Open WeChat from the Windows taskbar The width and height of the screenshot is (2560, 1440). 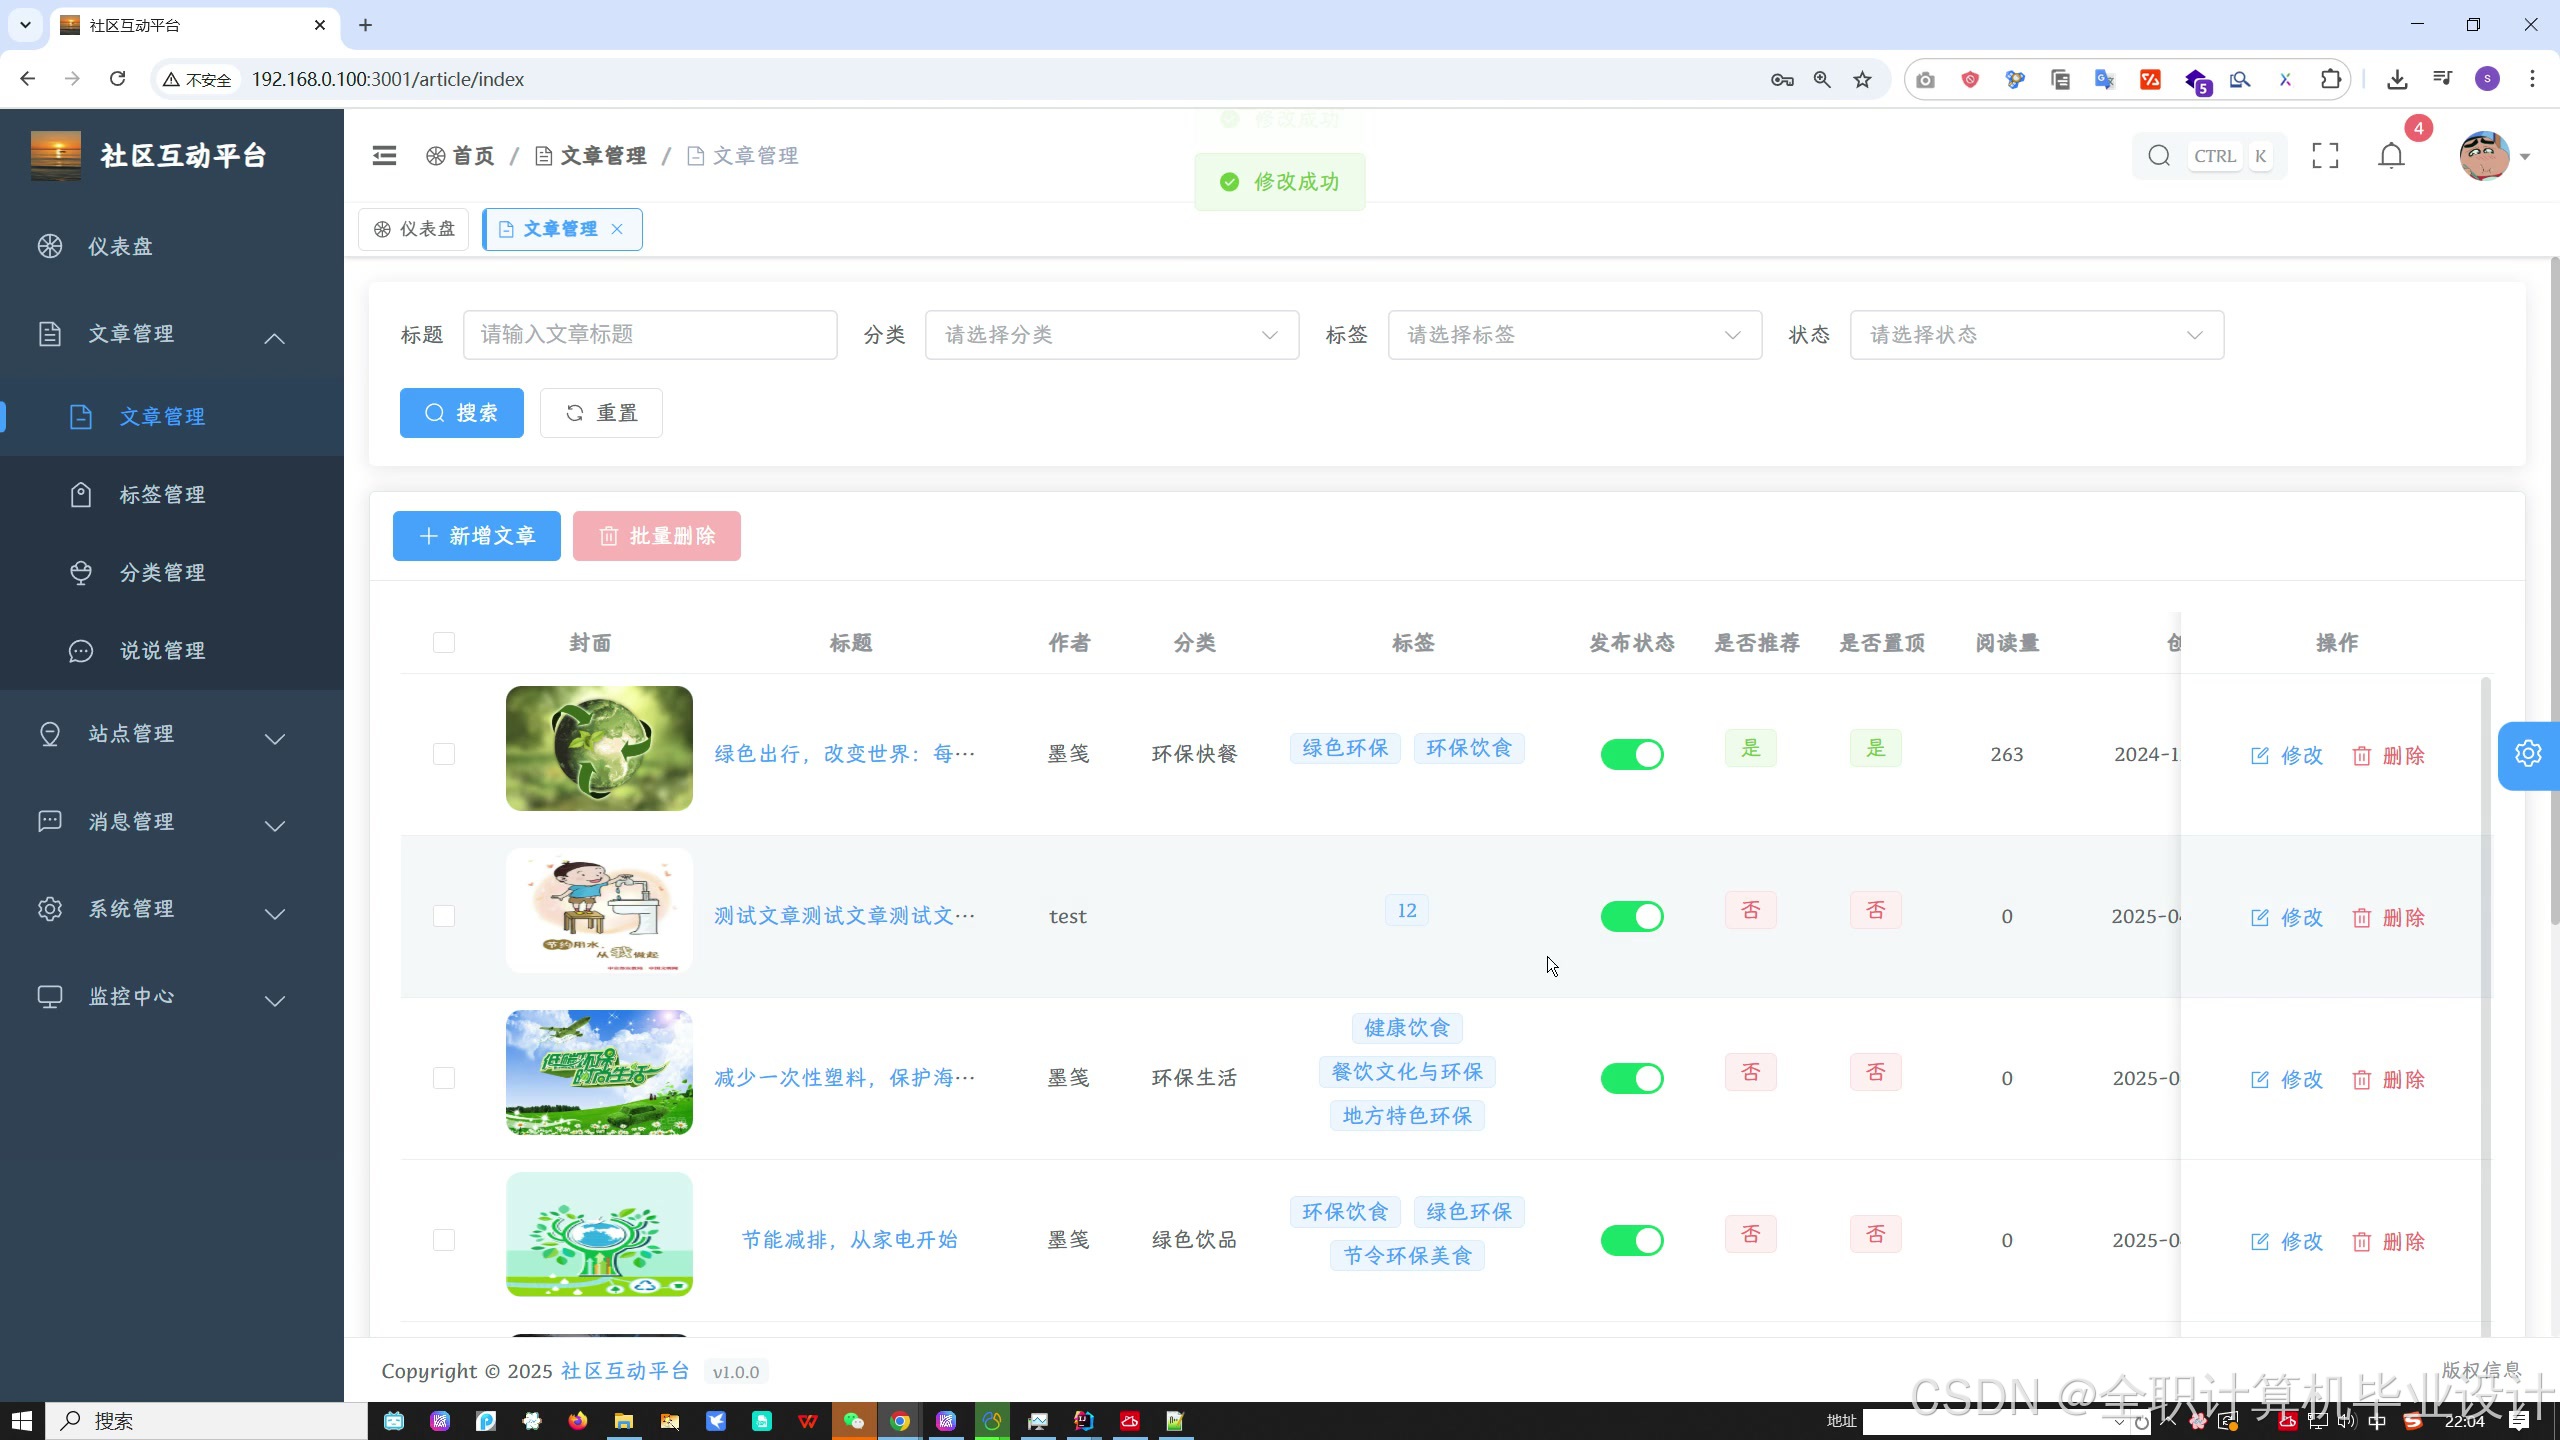(x=853, y=1421)
